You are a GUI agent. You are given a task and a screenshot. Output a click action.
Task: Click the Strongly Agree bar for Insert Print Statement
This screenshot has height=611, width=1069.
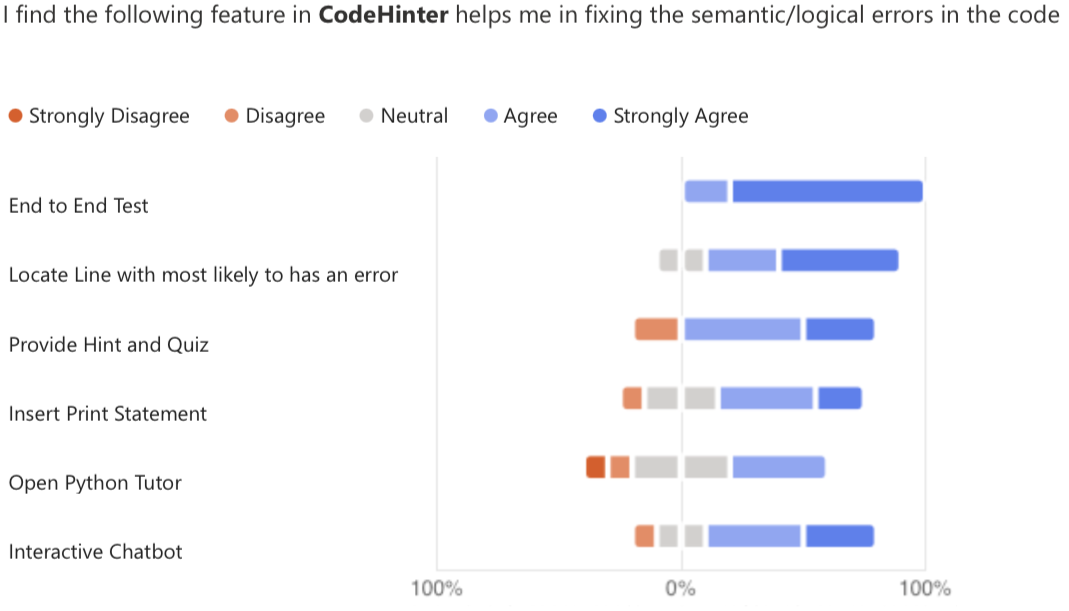(x=840, y=398)
